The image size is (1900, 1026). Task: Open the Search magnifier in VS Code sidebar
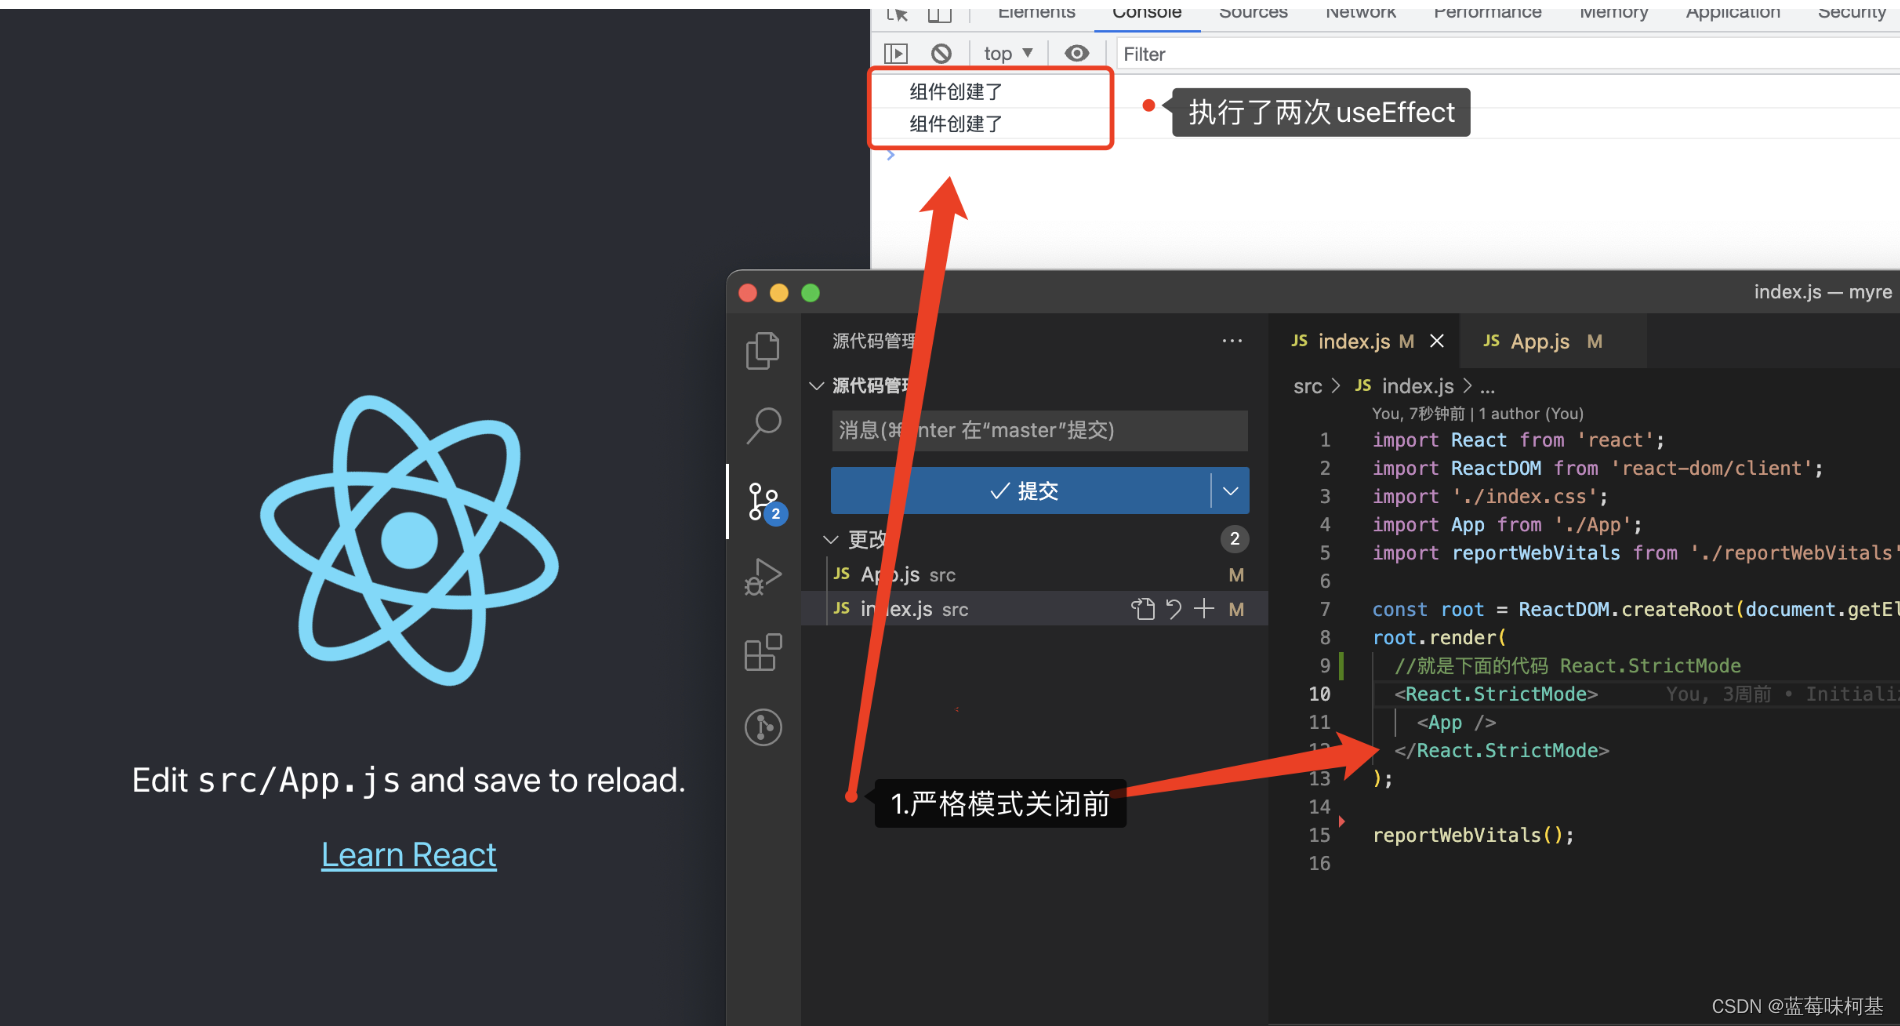click(x=763, y=425)
